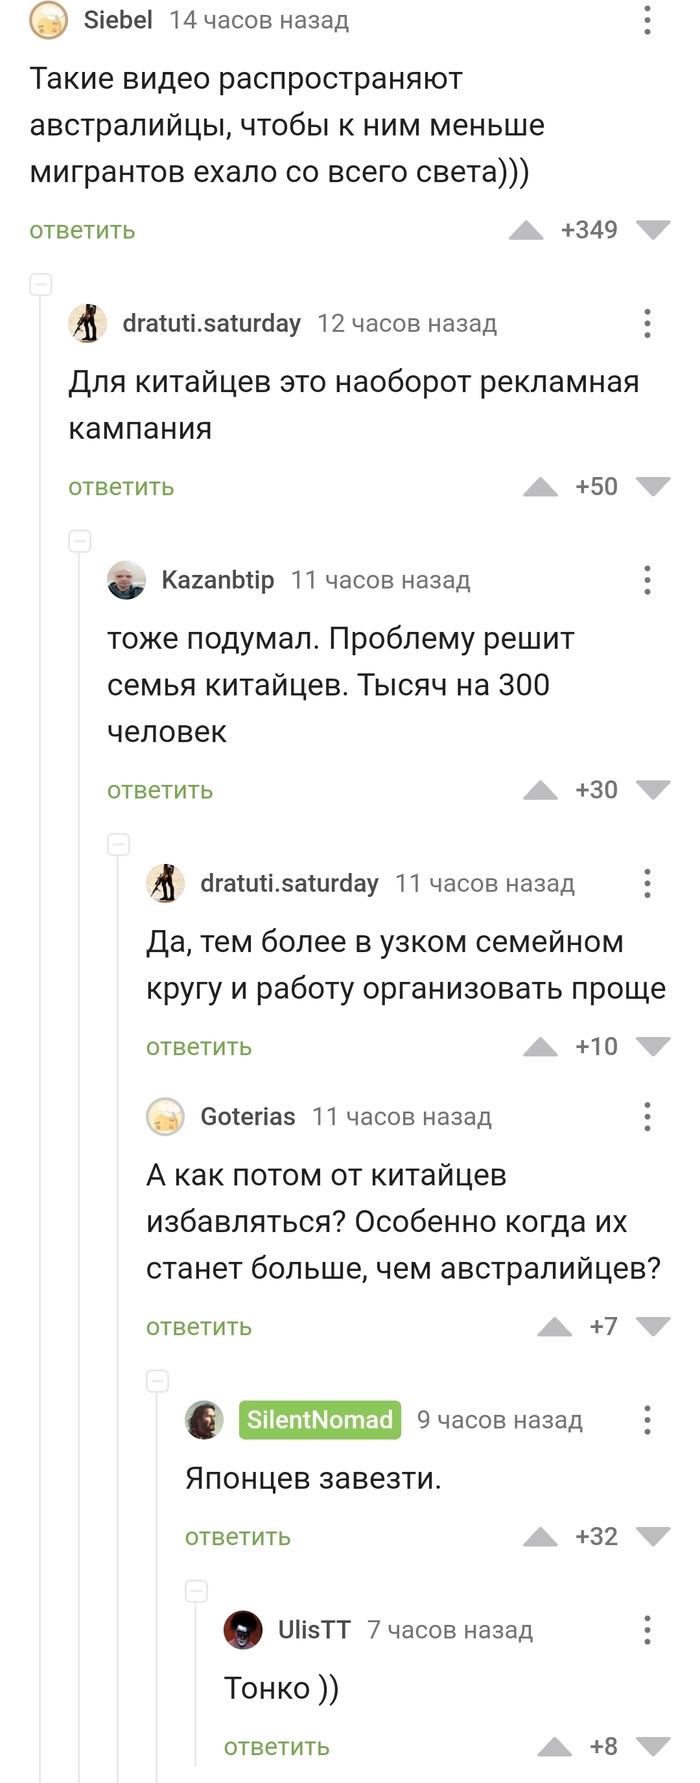The image size is (700, 1783).
Task: Click dratuti.saturday's avatar
Action: tap(88, 323)
